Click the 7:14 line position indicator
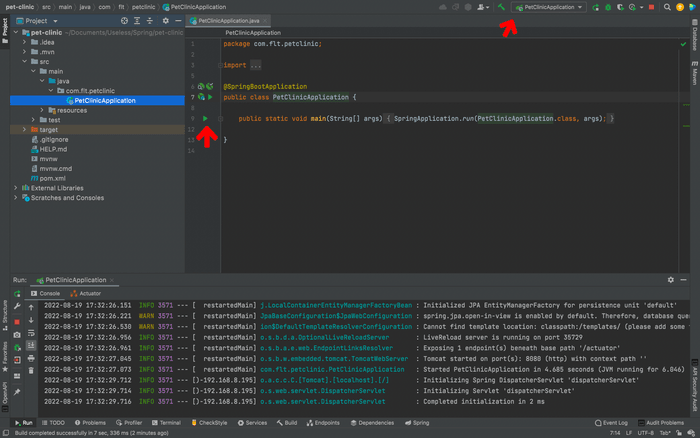 [615, 433]
